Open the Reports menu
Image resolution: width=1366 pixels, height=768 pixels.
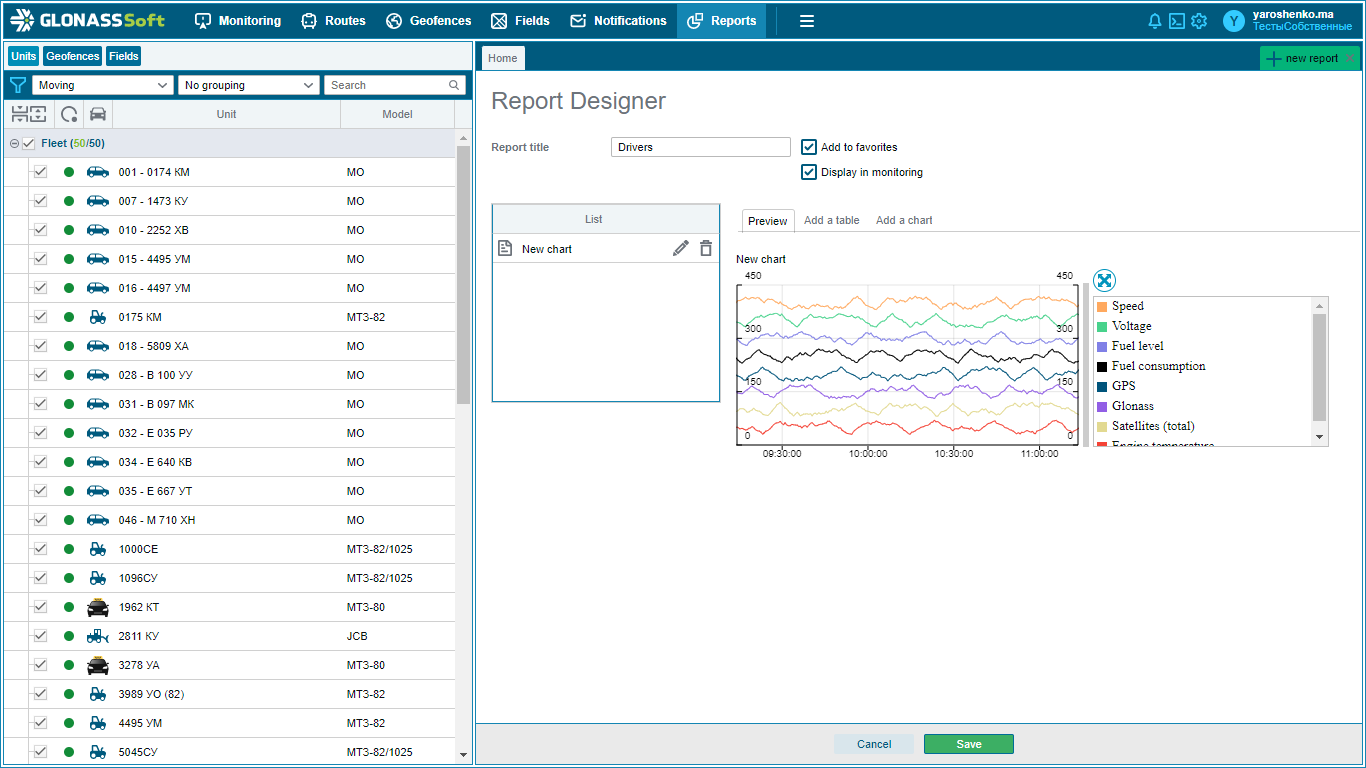(x=721, y=21)
